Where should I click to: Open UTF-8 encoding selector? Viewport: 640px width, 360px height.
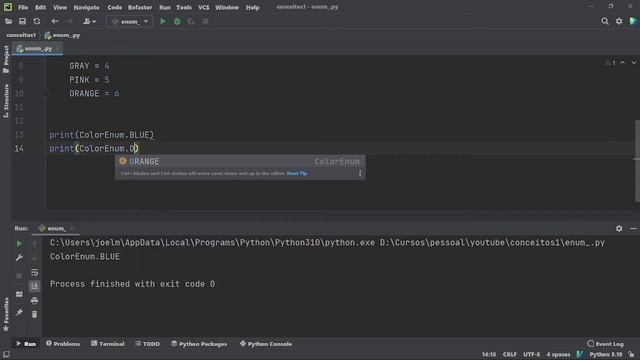531,354
